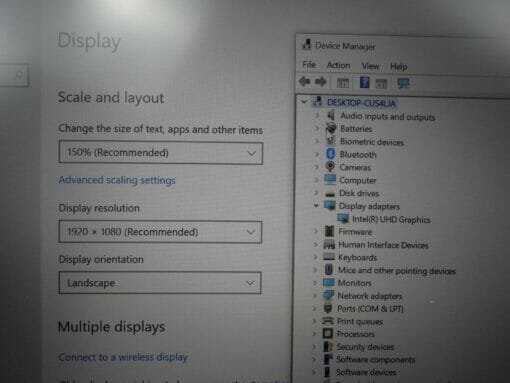
Task: Select the Human Interface Devices label
Action: 383,245
